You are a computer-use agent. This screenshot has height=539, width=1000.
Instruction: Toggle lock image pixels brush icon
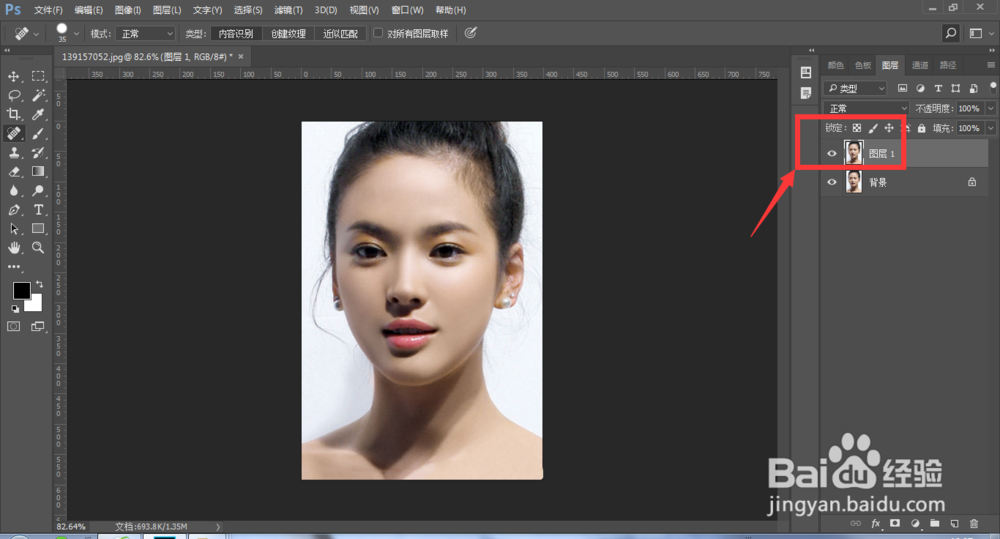point(873,128)
